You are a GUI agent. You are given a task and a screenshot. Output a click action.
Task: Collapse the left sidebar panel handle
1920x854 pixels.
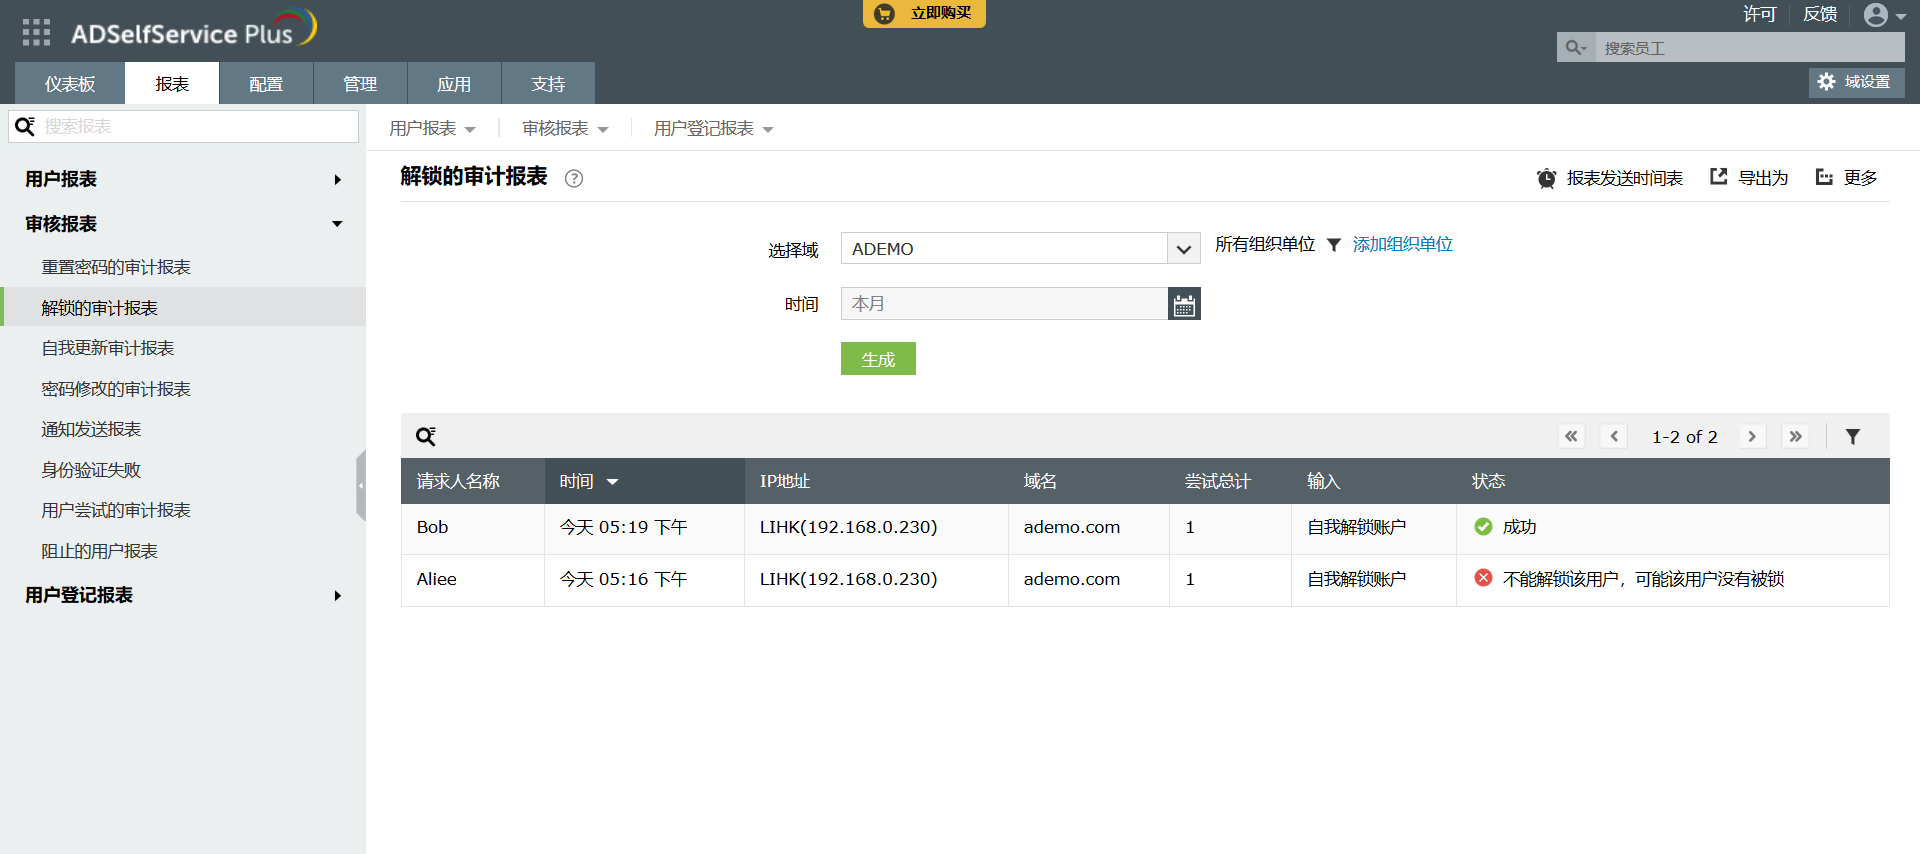tap(361, 485)
